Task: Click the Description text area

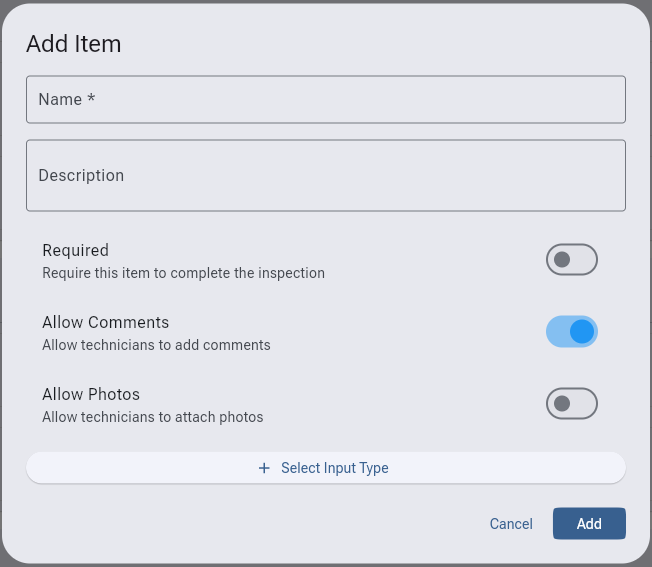Action: coord(326,175)
